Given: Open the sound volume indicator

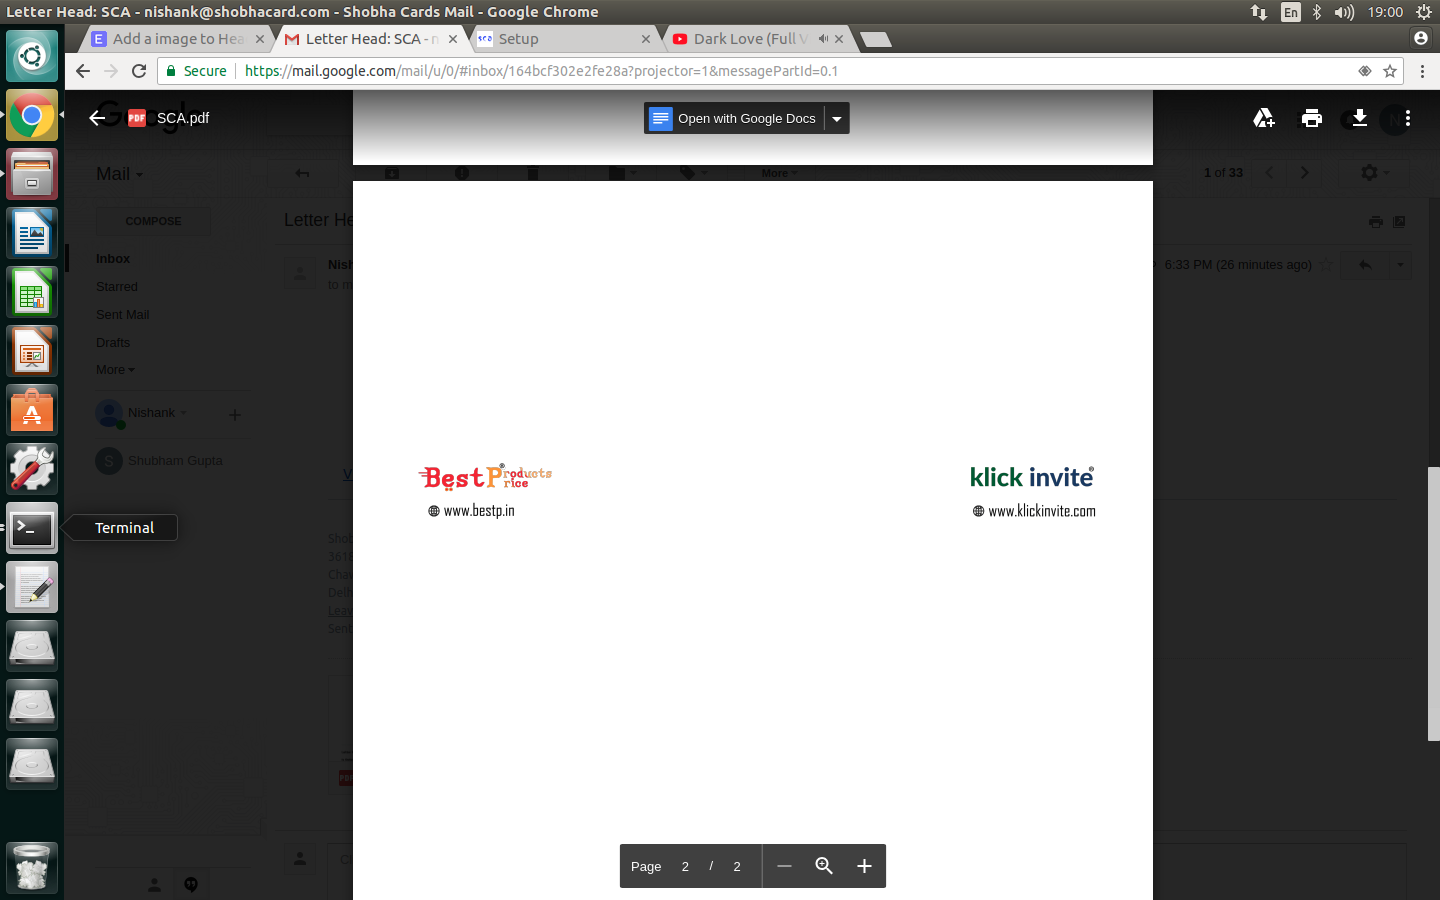Looking at the screenshot, I should [1344, 12].
